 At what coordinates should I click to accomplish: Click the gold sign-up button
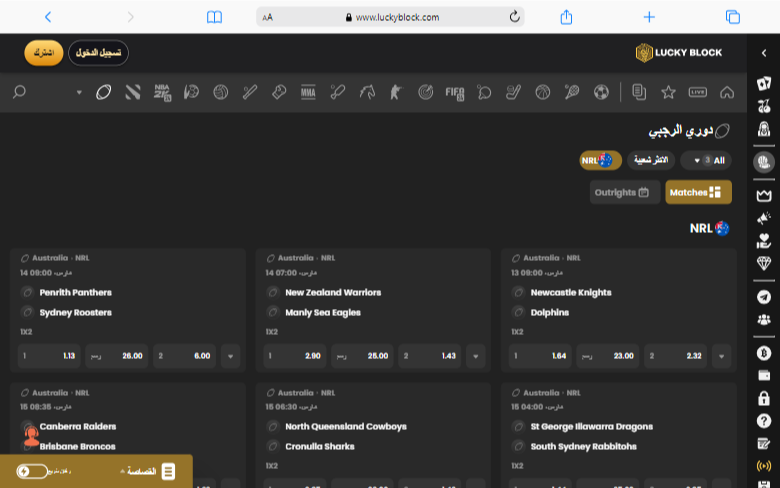(x=43, y=52)
